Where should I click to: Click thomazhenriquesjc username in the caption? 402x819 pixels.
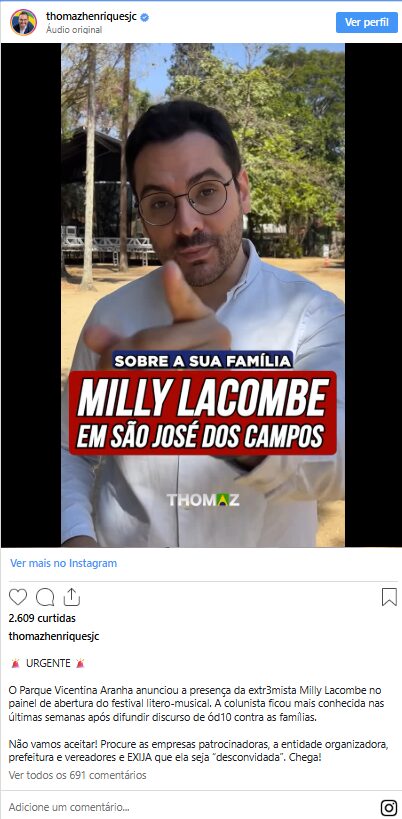(54, 636)
